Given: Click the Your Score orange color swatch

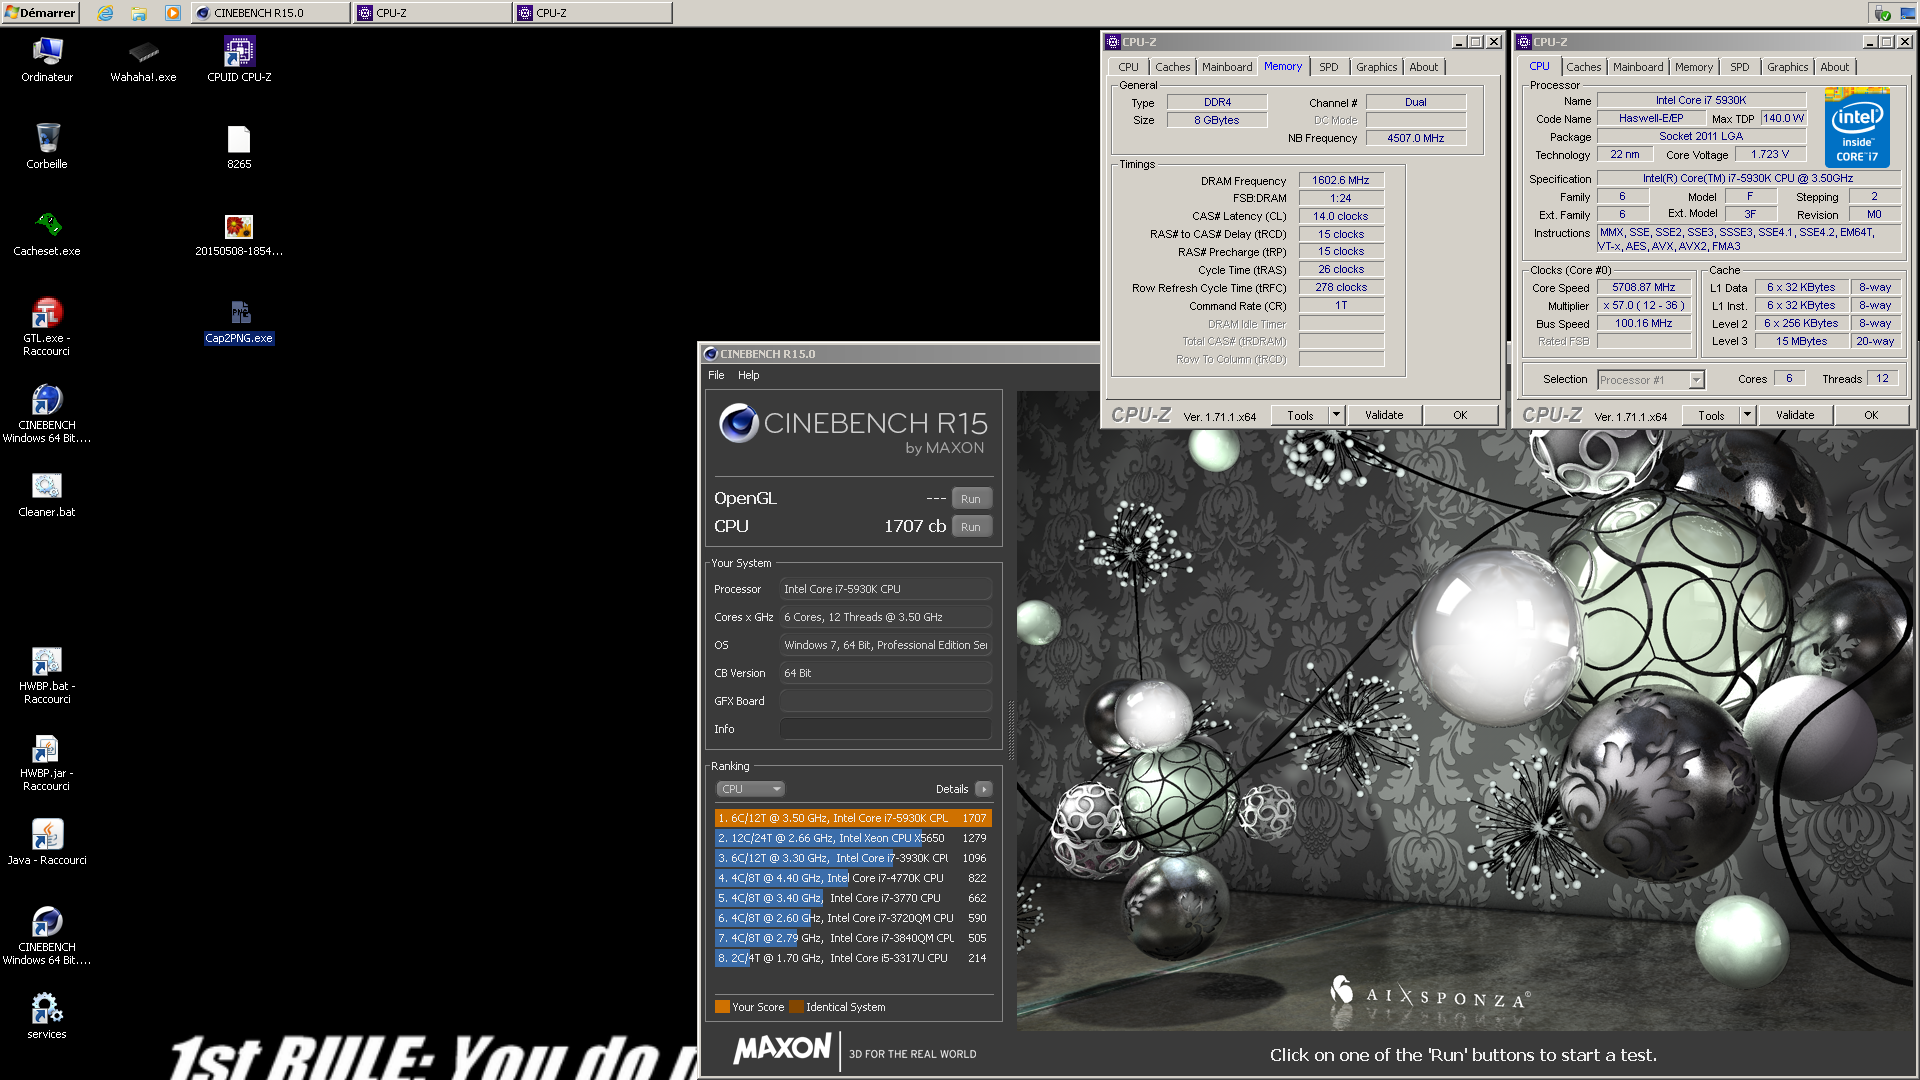Looking at the screenshot, I should point(722,1007).
